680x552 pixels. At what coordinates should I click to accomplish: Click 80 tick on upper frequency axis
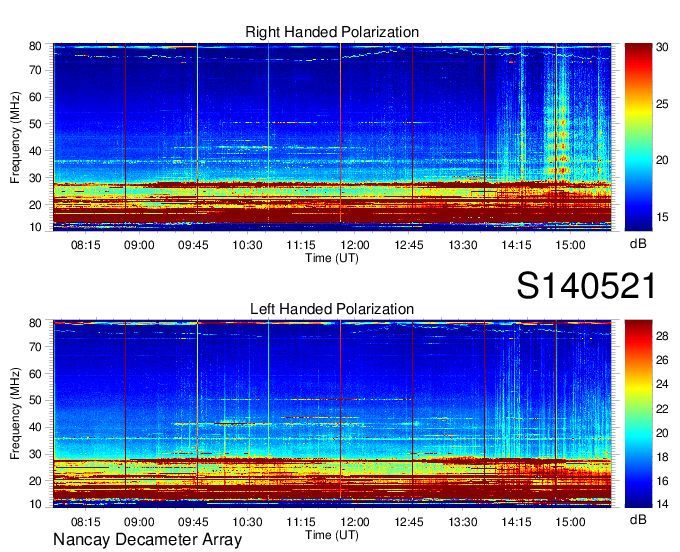pyautogui.click(x=35, y=46)
